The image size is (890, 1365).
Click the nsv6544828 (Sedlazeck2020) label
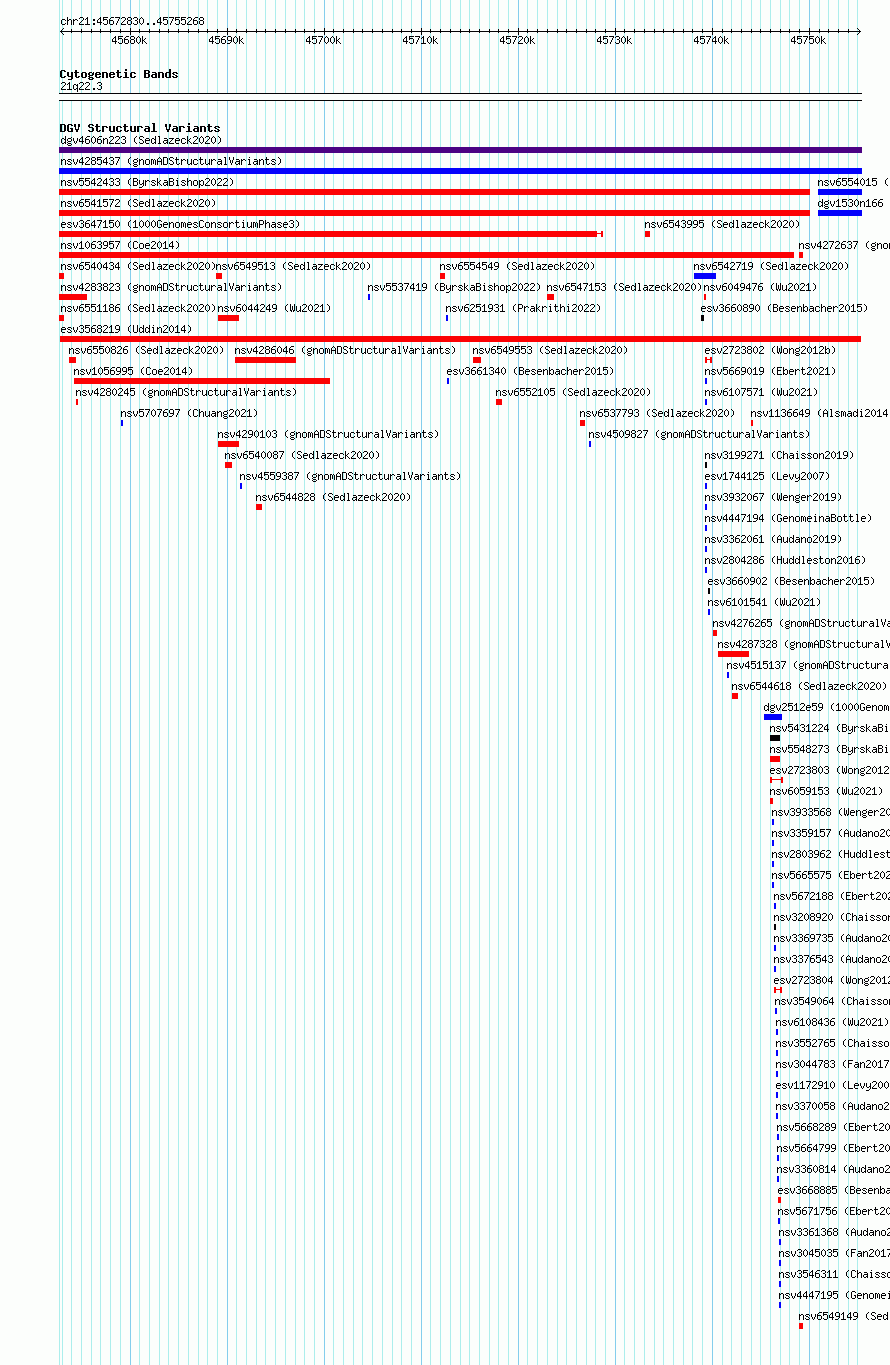(x=333, y=498)
